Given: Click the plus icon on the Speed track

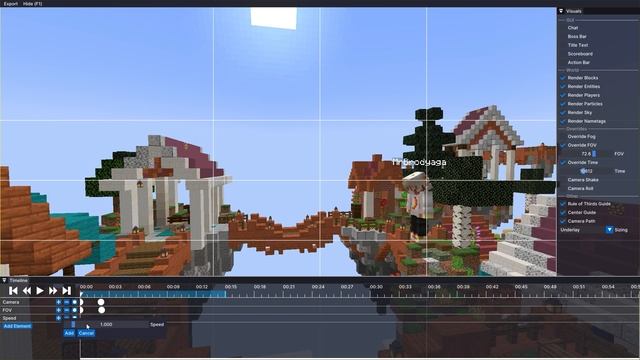Looking at the screenshot, I should [58, 318].
